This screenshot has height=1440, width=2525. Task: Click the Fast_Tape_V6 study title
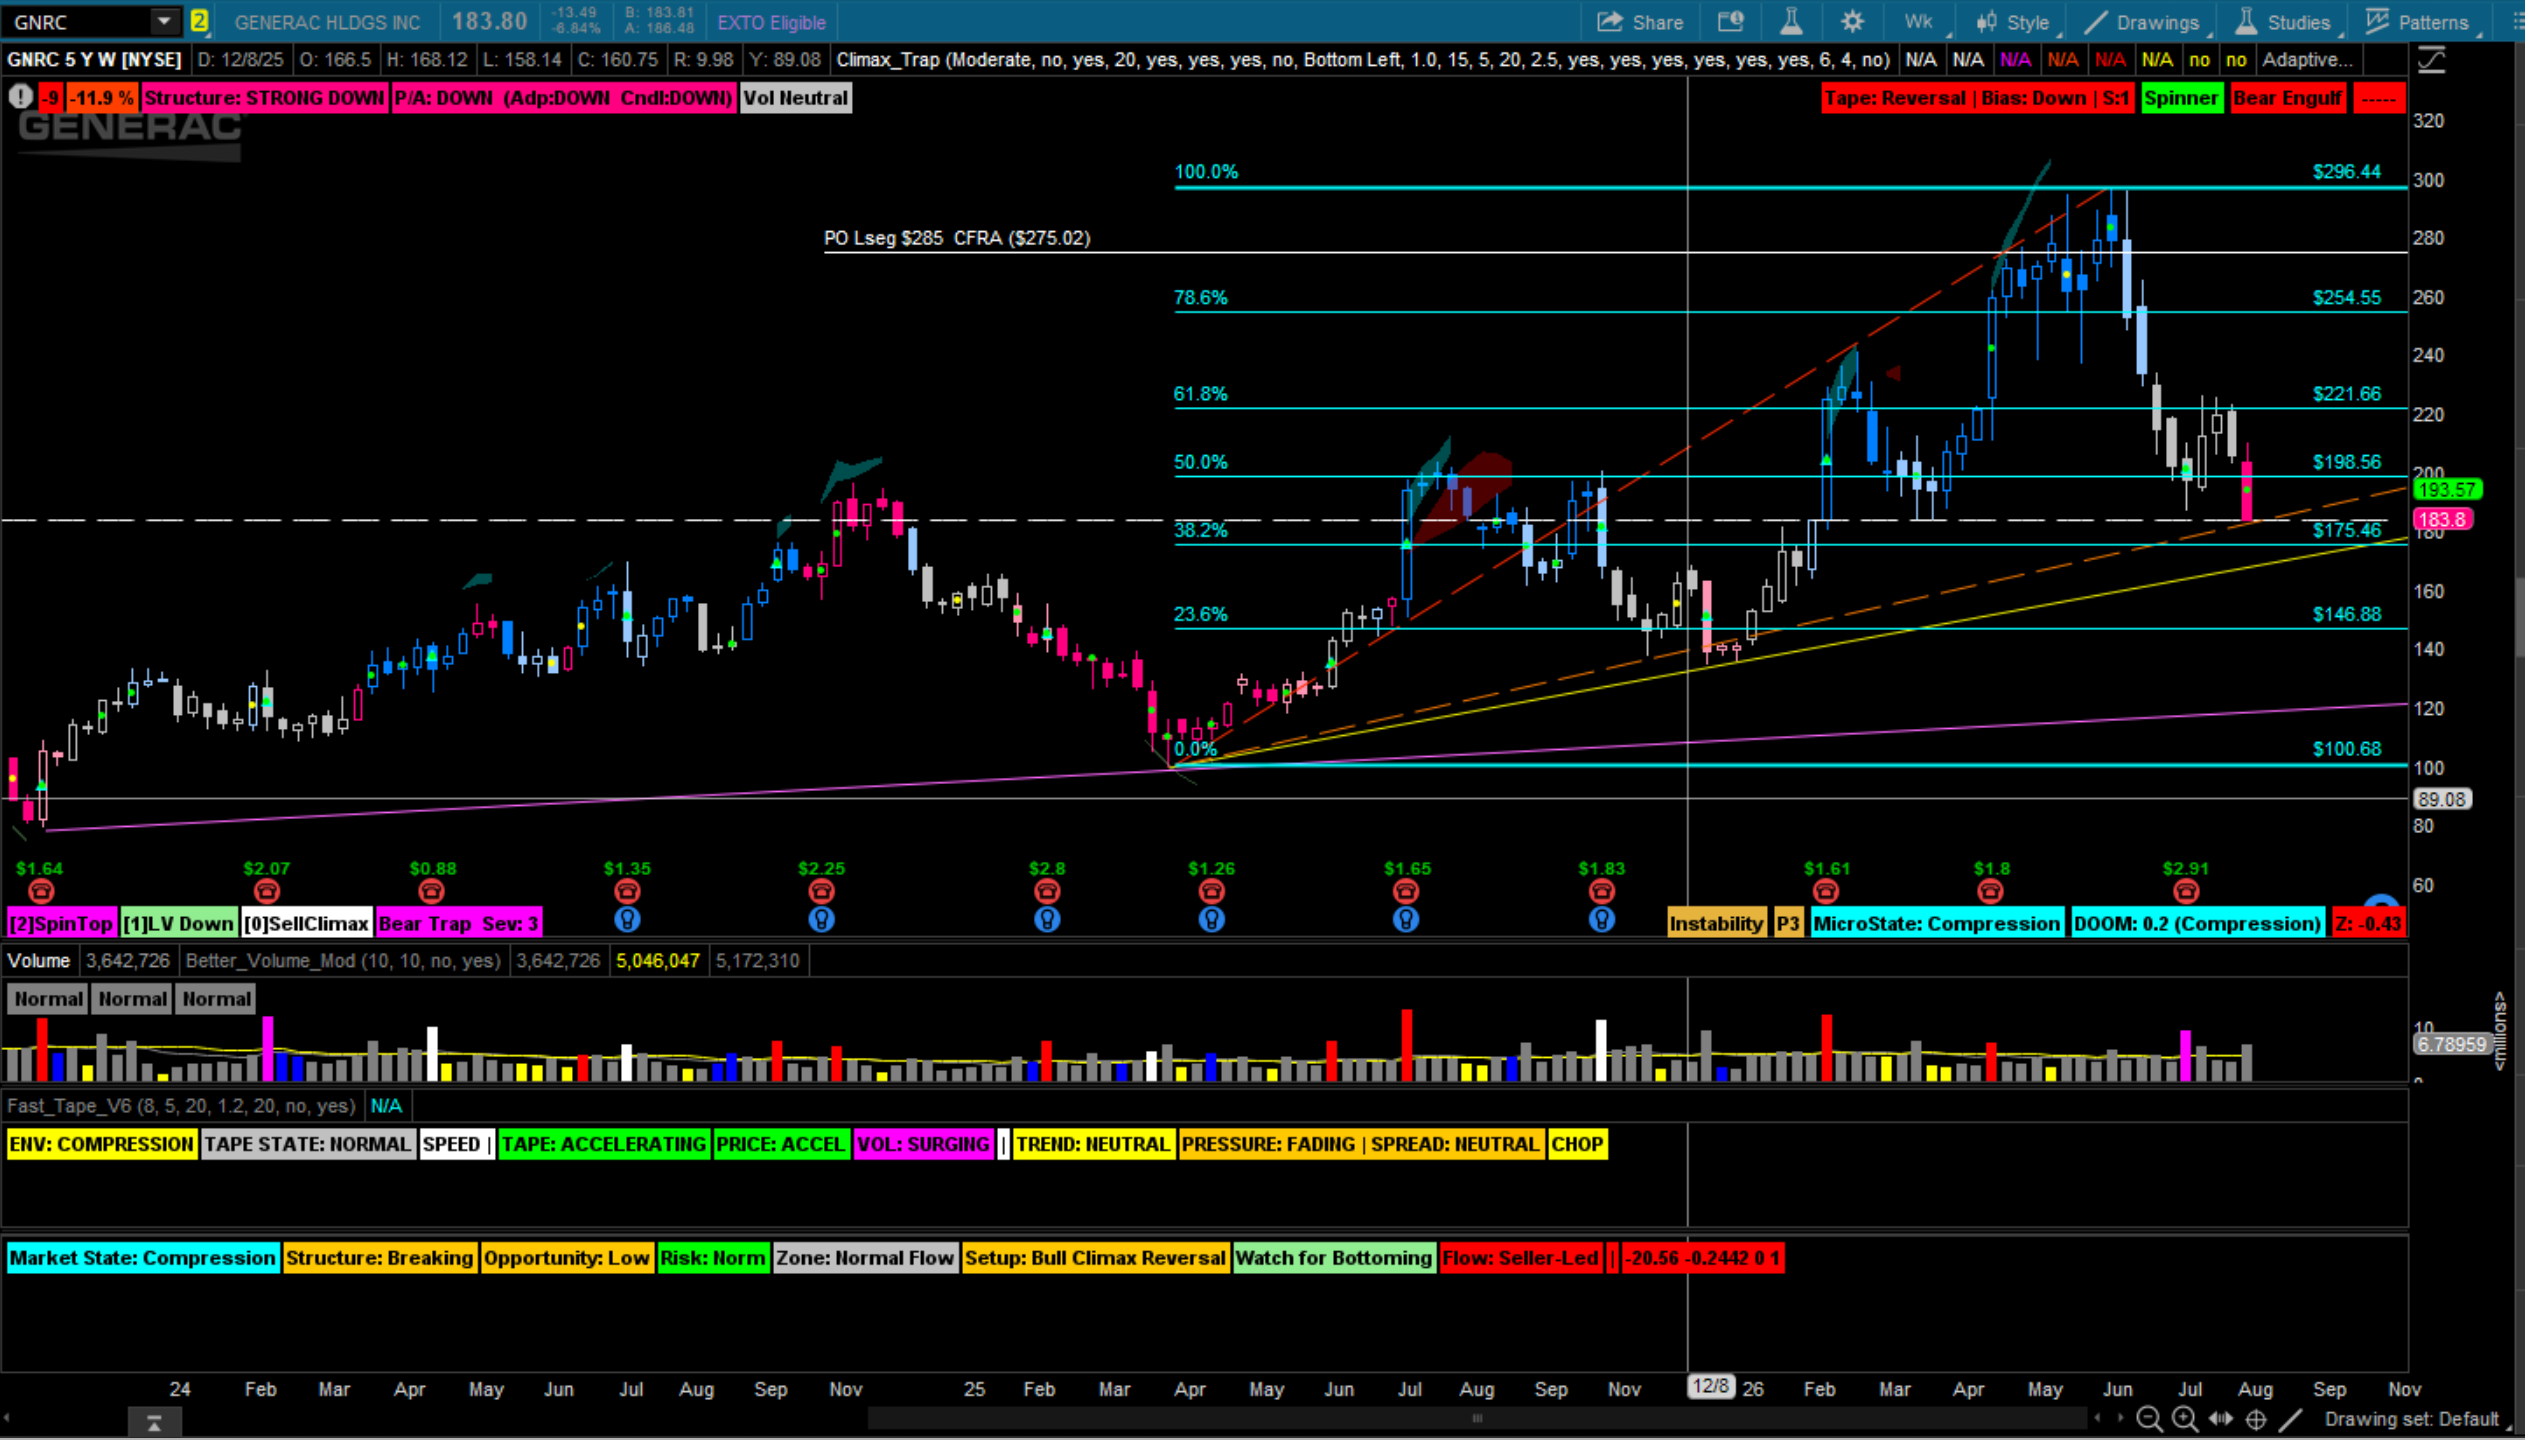(181, 1106)
